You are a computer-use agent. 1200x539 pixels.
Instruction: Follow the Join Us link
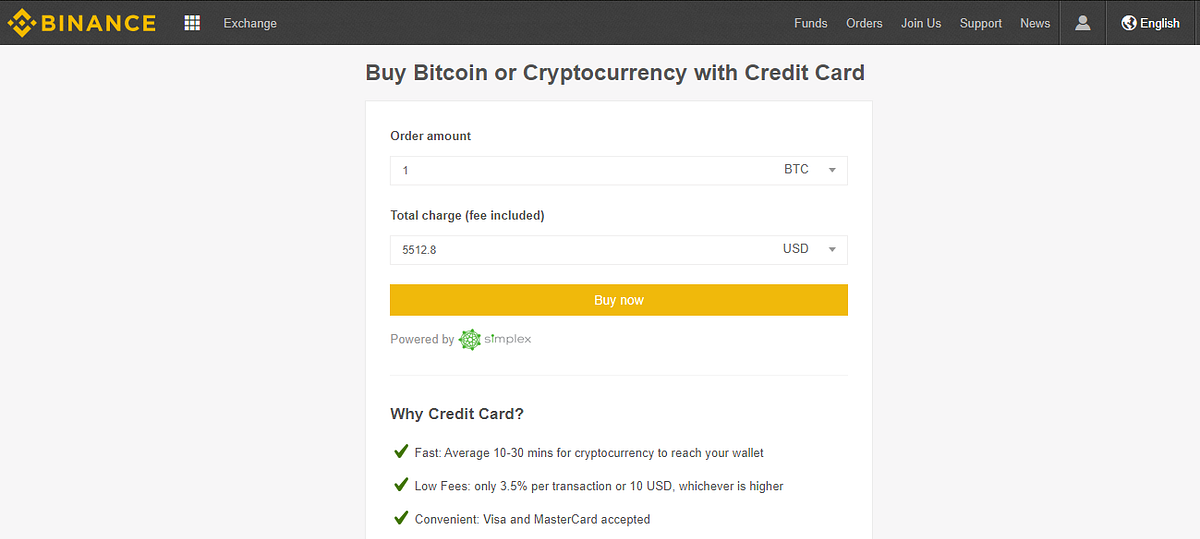(921, 23)
